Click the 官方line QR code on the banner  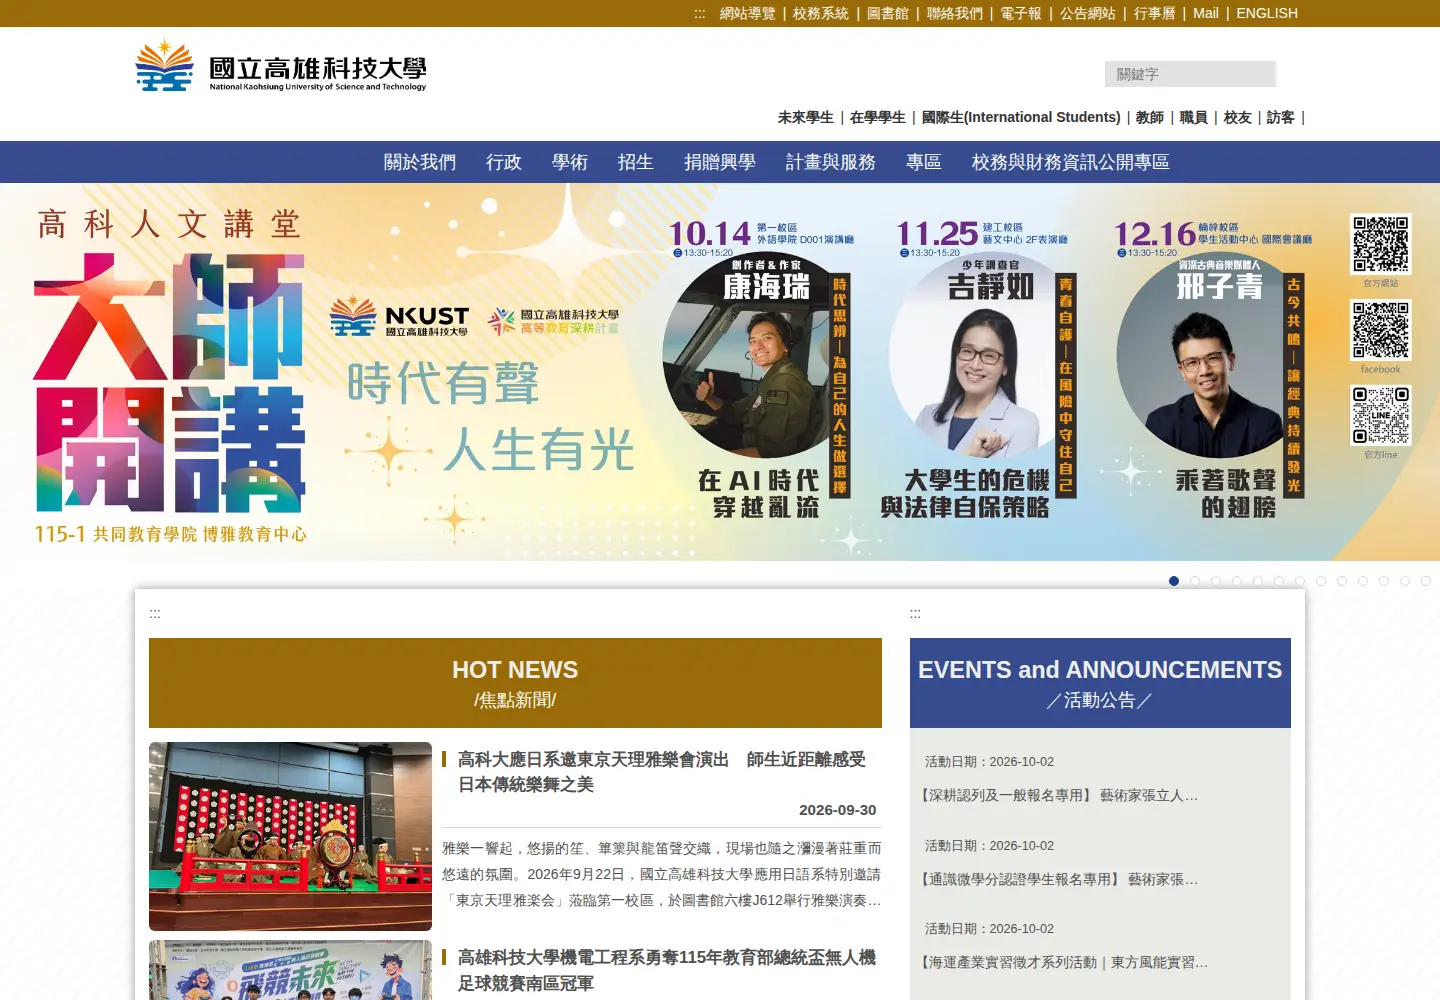(x=1381, y=415)
